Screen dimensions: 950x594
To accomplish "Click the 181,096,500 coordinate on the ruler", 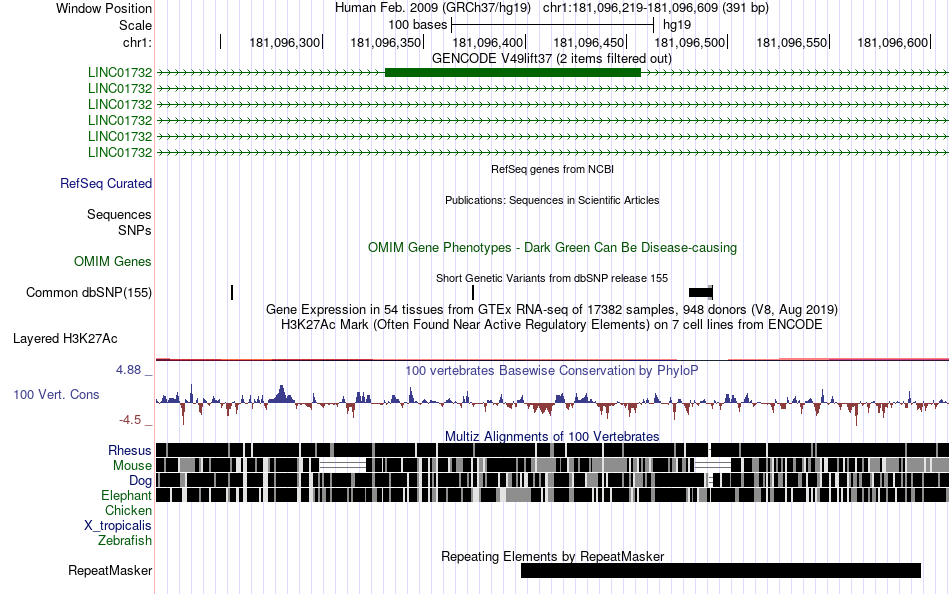I will click(689, 43).
